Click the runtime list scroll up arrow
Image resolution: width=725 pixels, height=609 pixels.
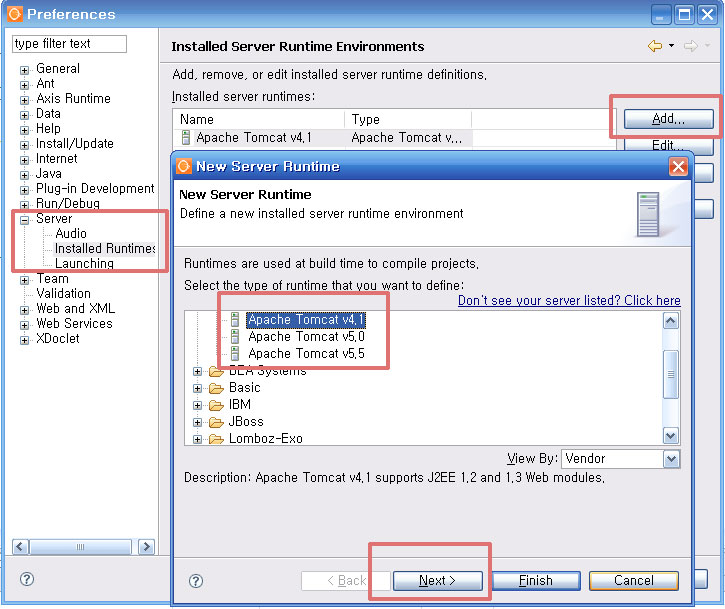(x=670, y=320)
